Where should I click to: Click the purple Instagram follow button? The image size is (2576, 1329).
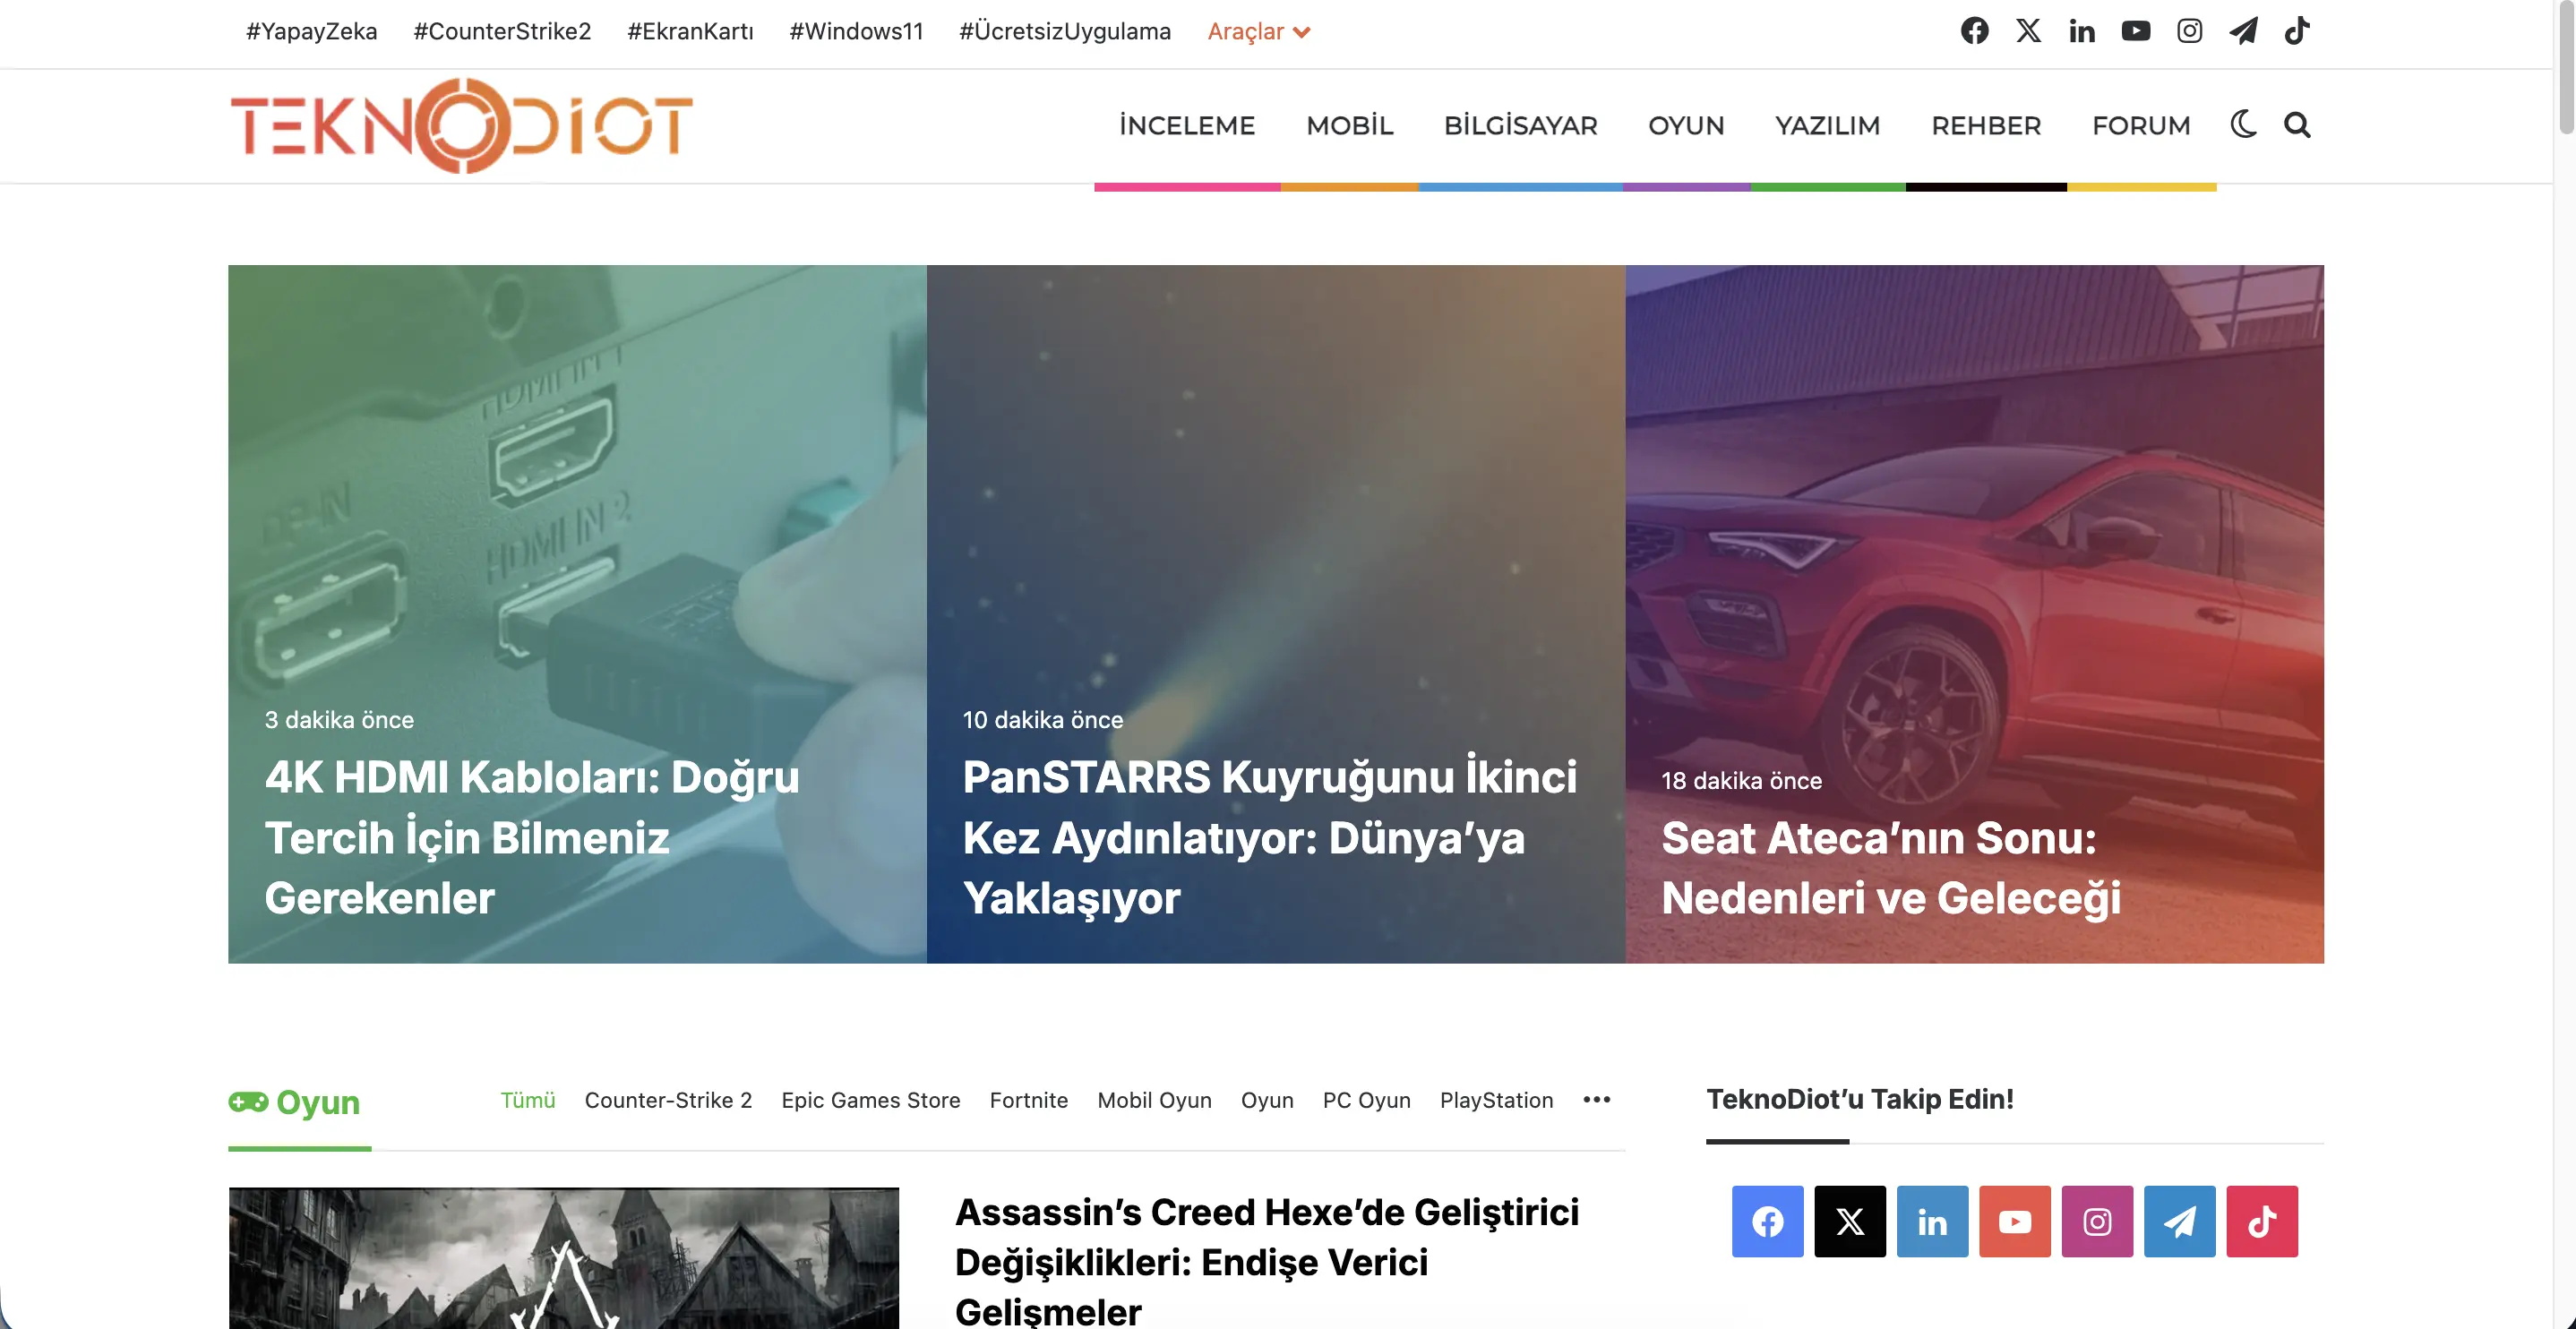(2097, 1221)
